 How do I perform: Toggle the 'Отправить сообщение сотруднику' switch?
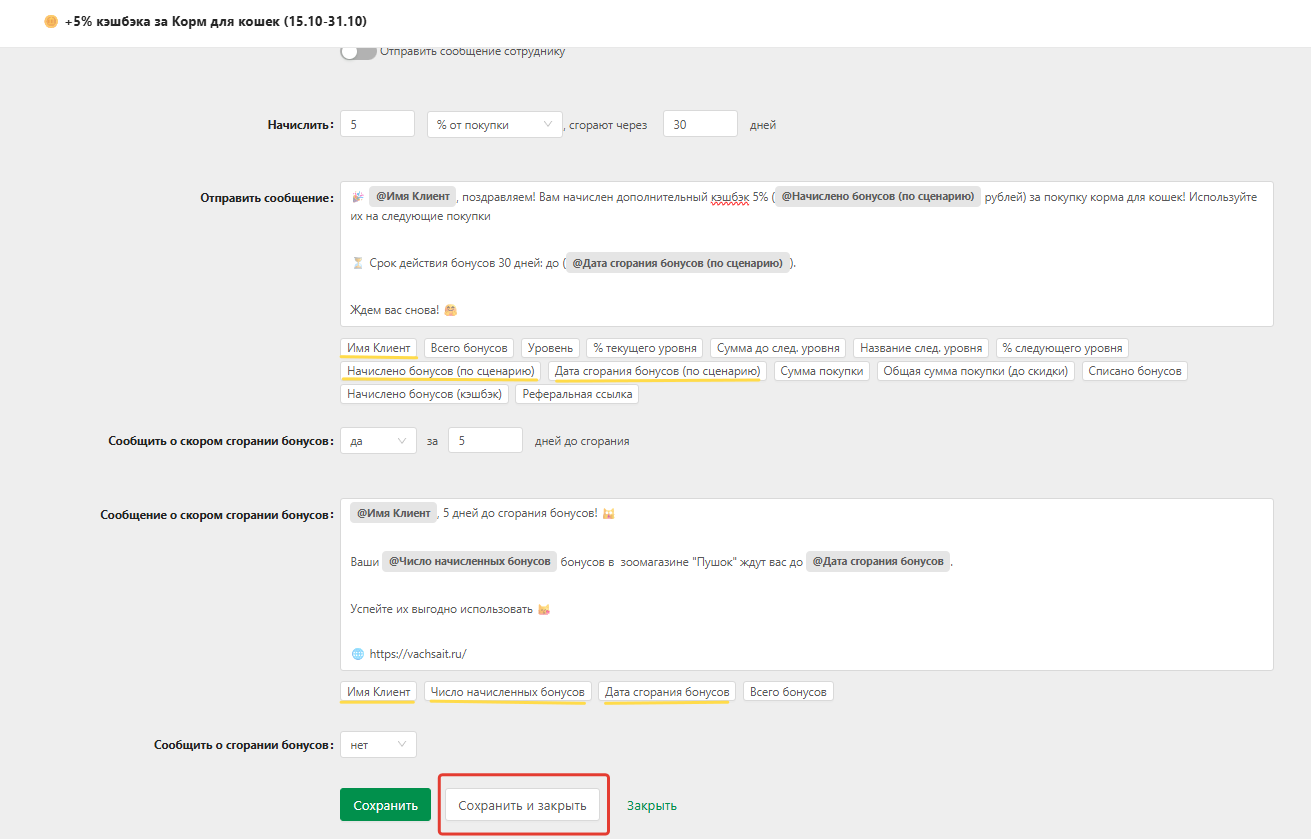pyautogui.click(x=358, y=51)
